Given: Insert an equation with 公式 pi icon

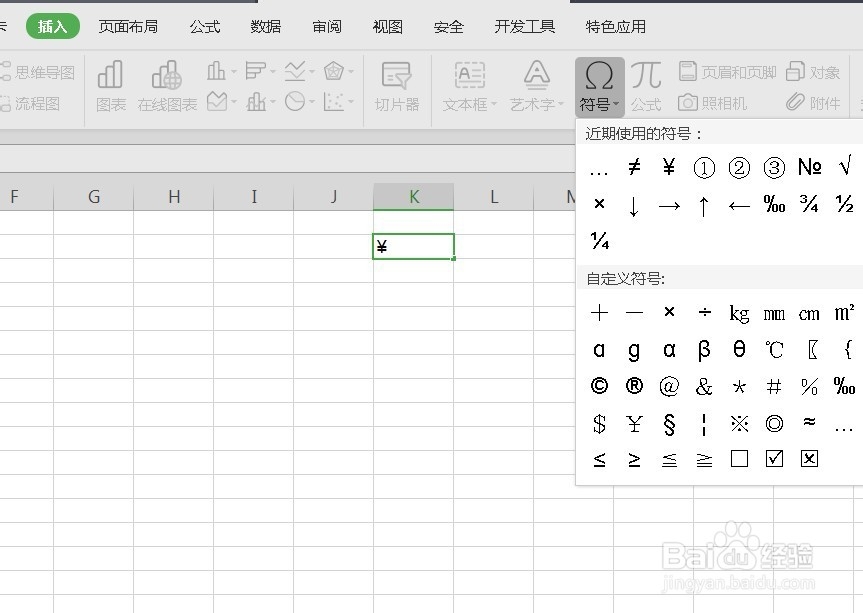Looking at the screenshot, I should (x=646, y=86).
